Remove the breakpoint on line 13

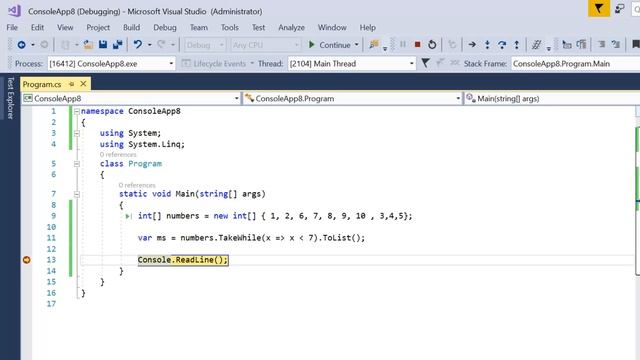tap(27, 260)
